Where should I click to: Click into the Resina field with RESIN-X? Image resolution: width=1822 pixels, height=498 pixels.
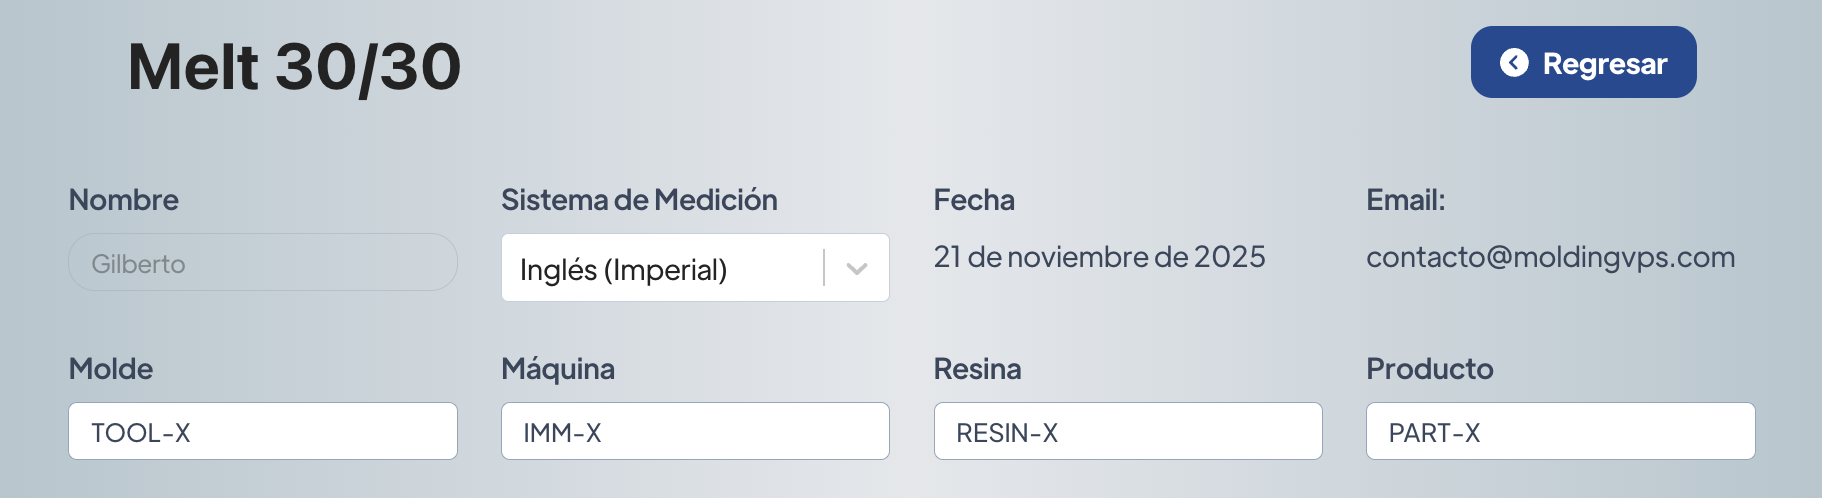coord(1128,432)
